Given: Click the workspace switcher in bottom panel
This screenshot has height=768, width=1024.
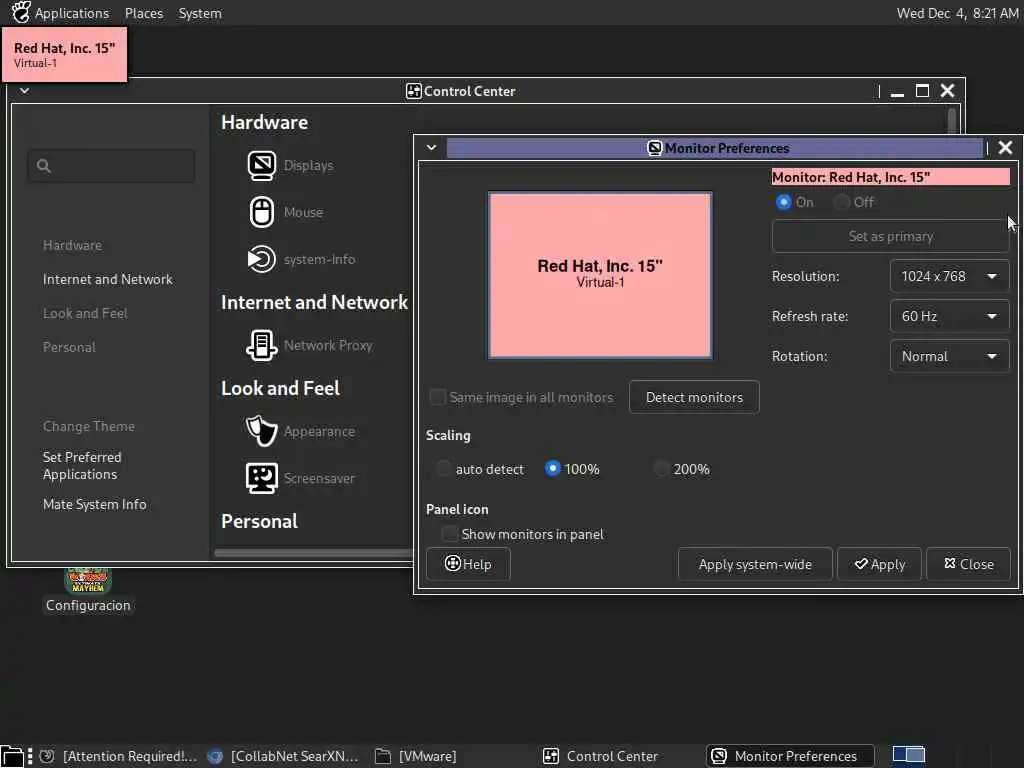Looking at the screenshot, I should [909, 756].
